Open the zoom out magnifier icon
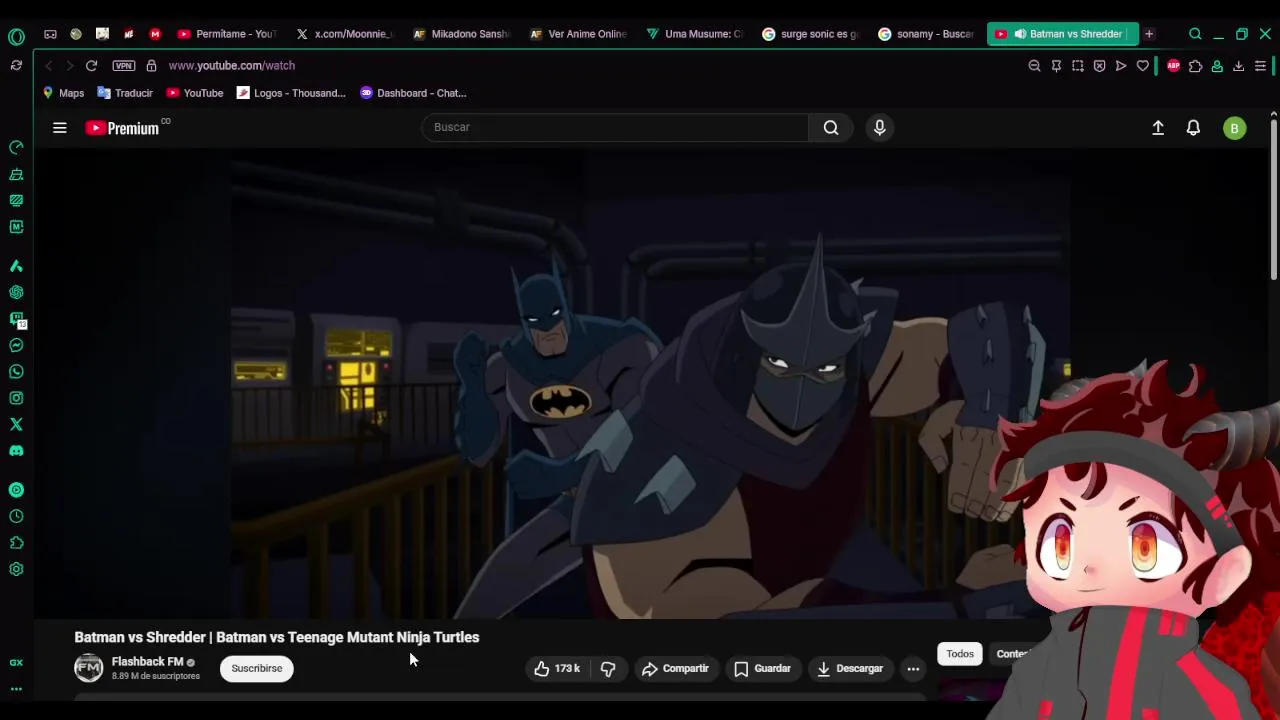This screenshot has width=1280, height=720. (1034, 66)
